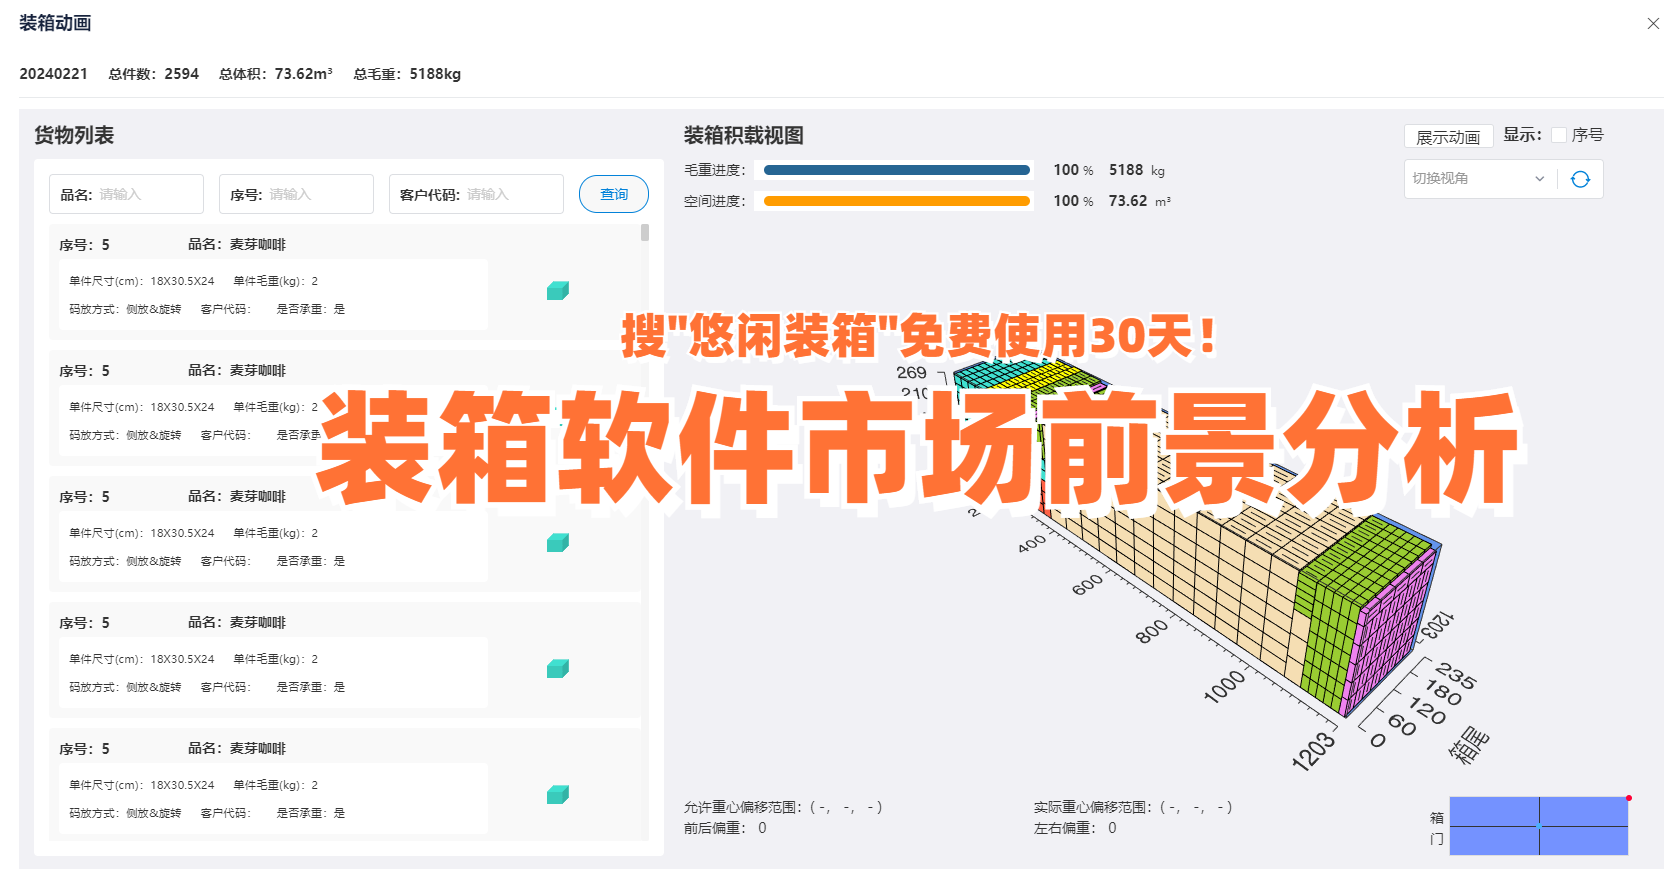Screen dimensions: 1666x869
Task: Click the cargo list scrollbar thumb
Action: point(645,233)
